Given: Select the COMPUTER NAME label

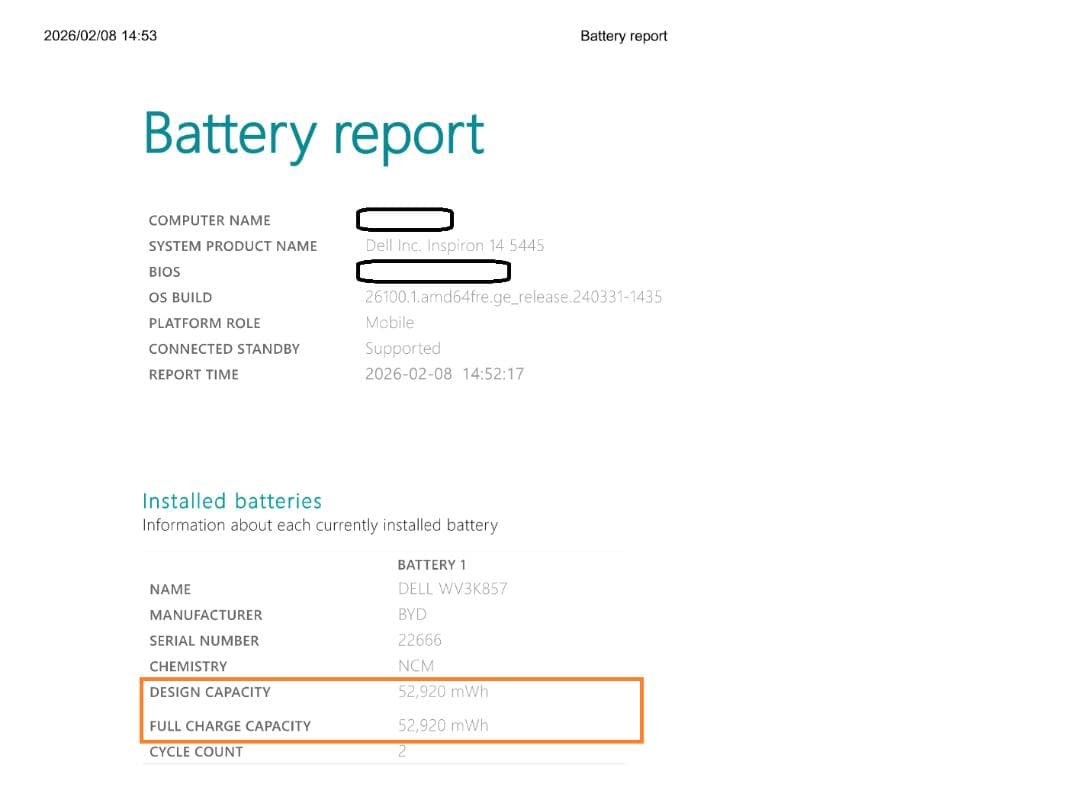Looking at the screenshot, I should point(209,220).
